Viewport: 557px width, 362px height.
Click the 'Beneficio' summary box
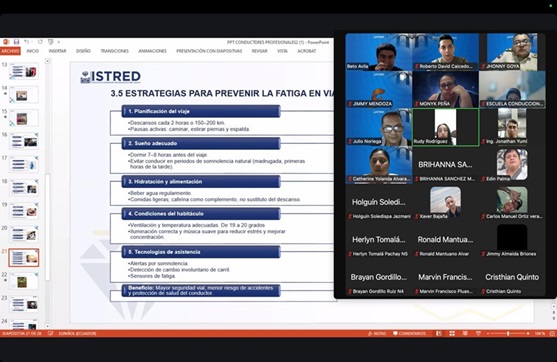[201, 290]
